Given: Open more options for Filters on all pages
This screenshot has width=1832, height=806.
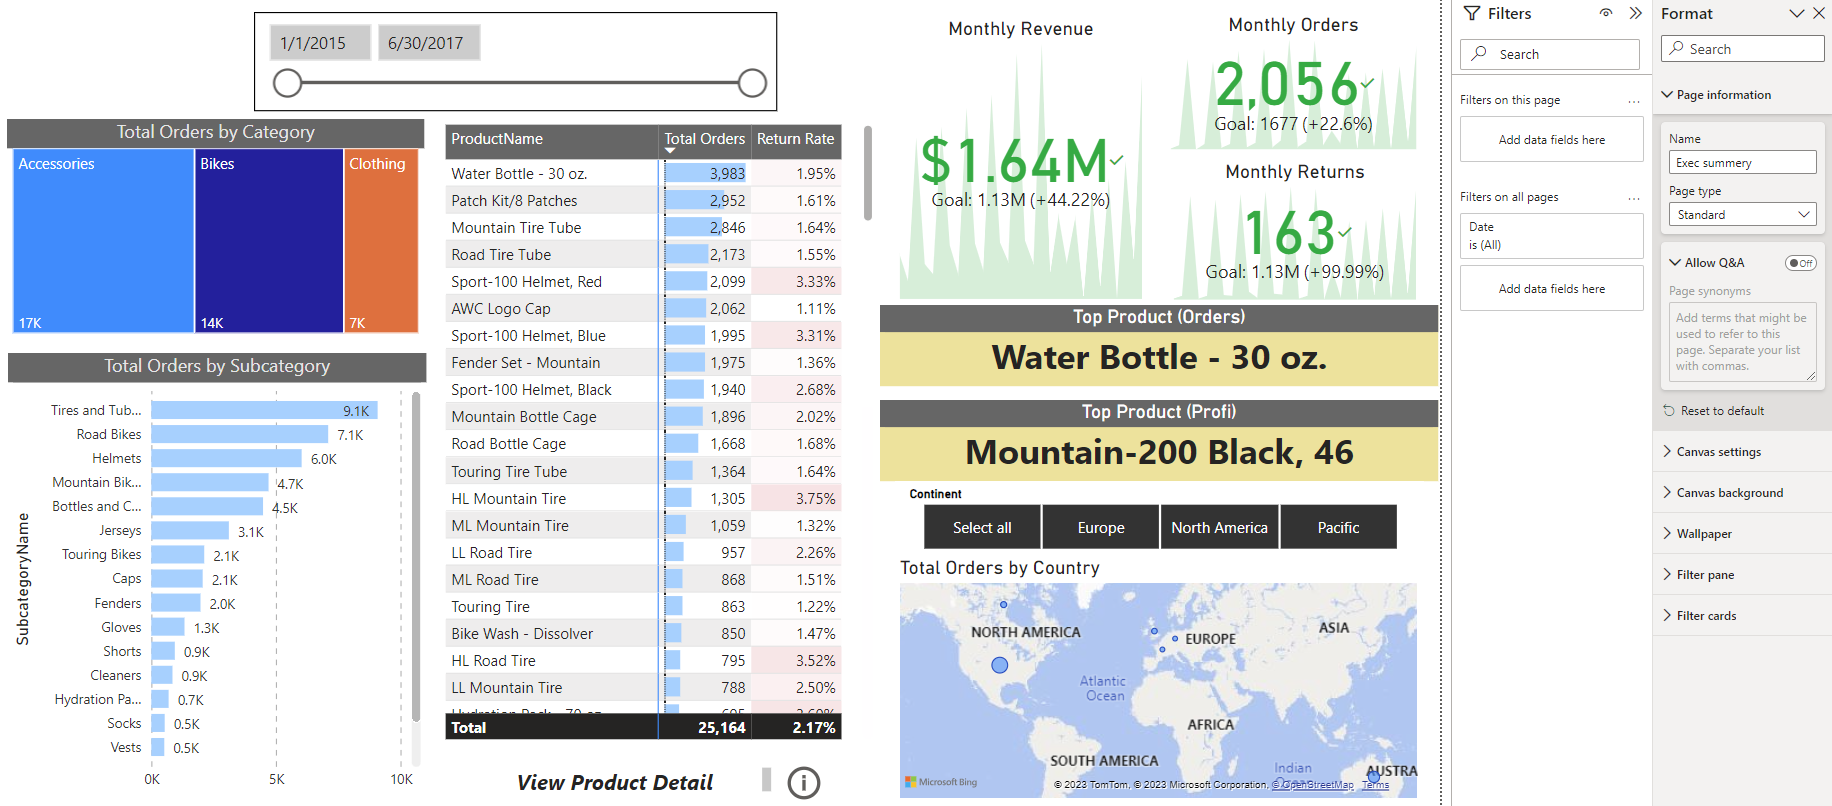Looking at the screenshot, I should [1634, 198].
